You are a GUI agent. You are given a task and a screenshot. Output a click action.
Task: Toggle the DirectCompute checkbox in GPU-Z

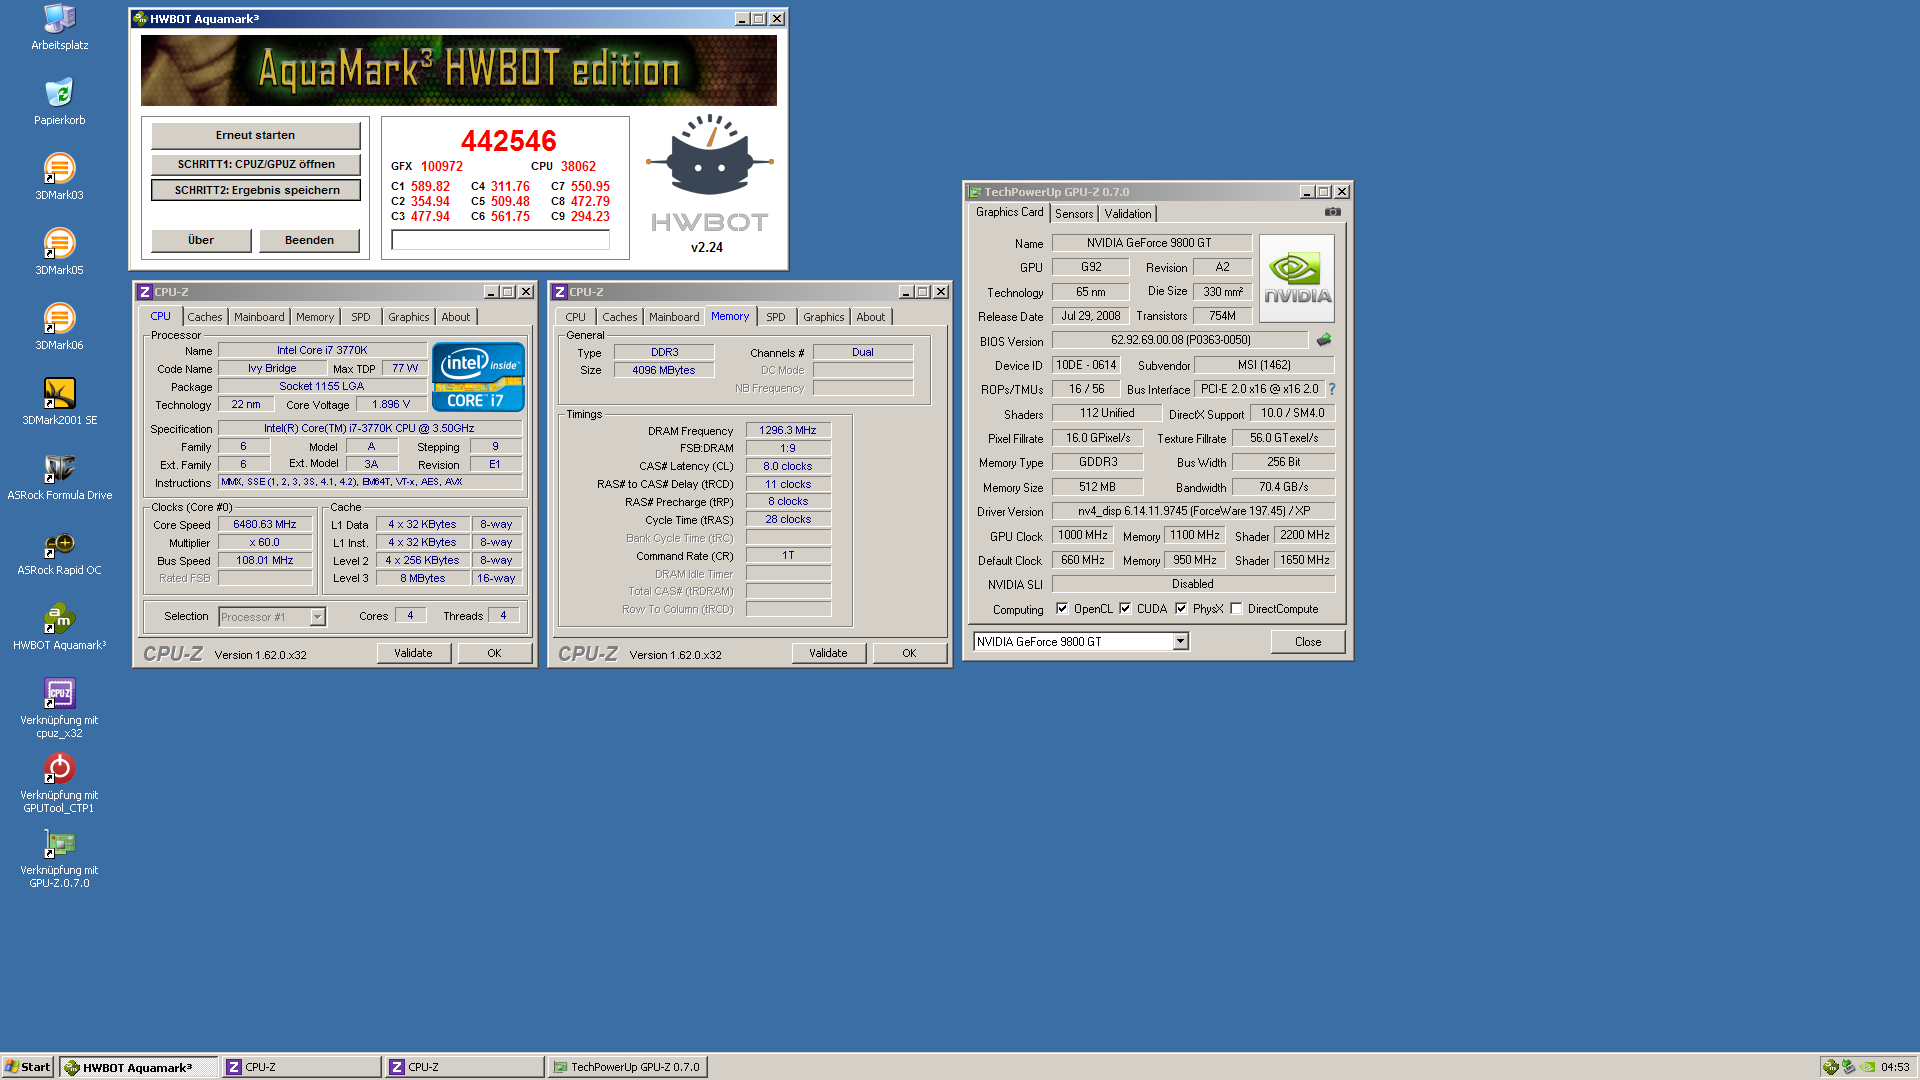pyautogui.click(x=1236, y=608)
